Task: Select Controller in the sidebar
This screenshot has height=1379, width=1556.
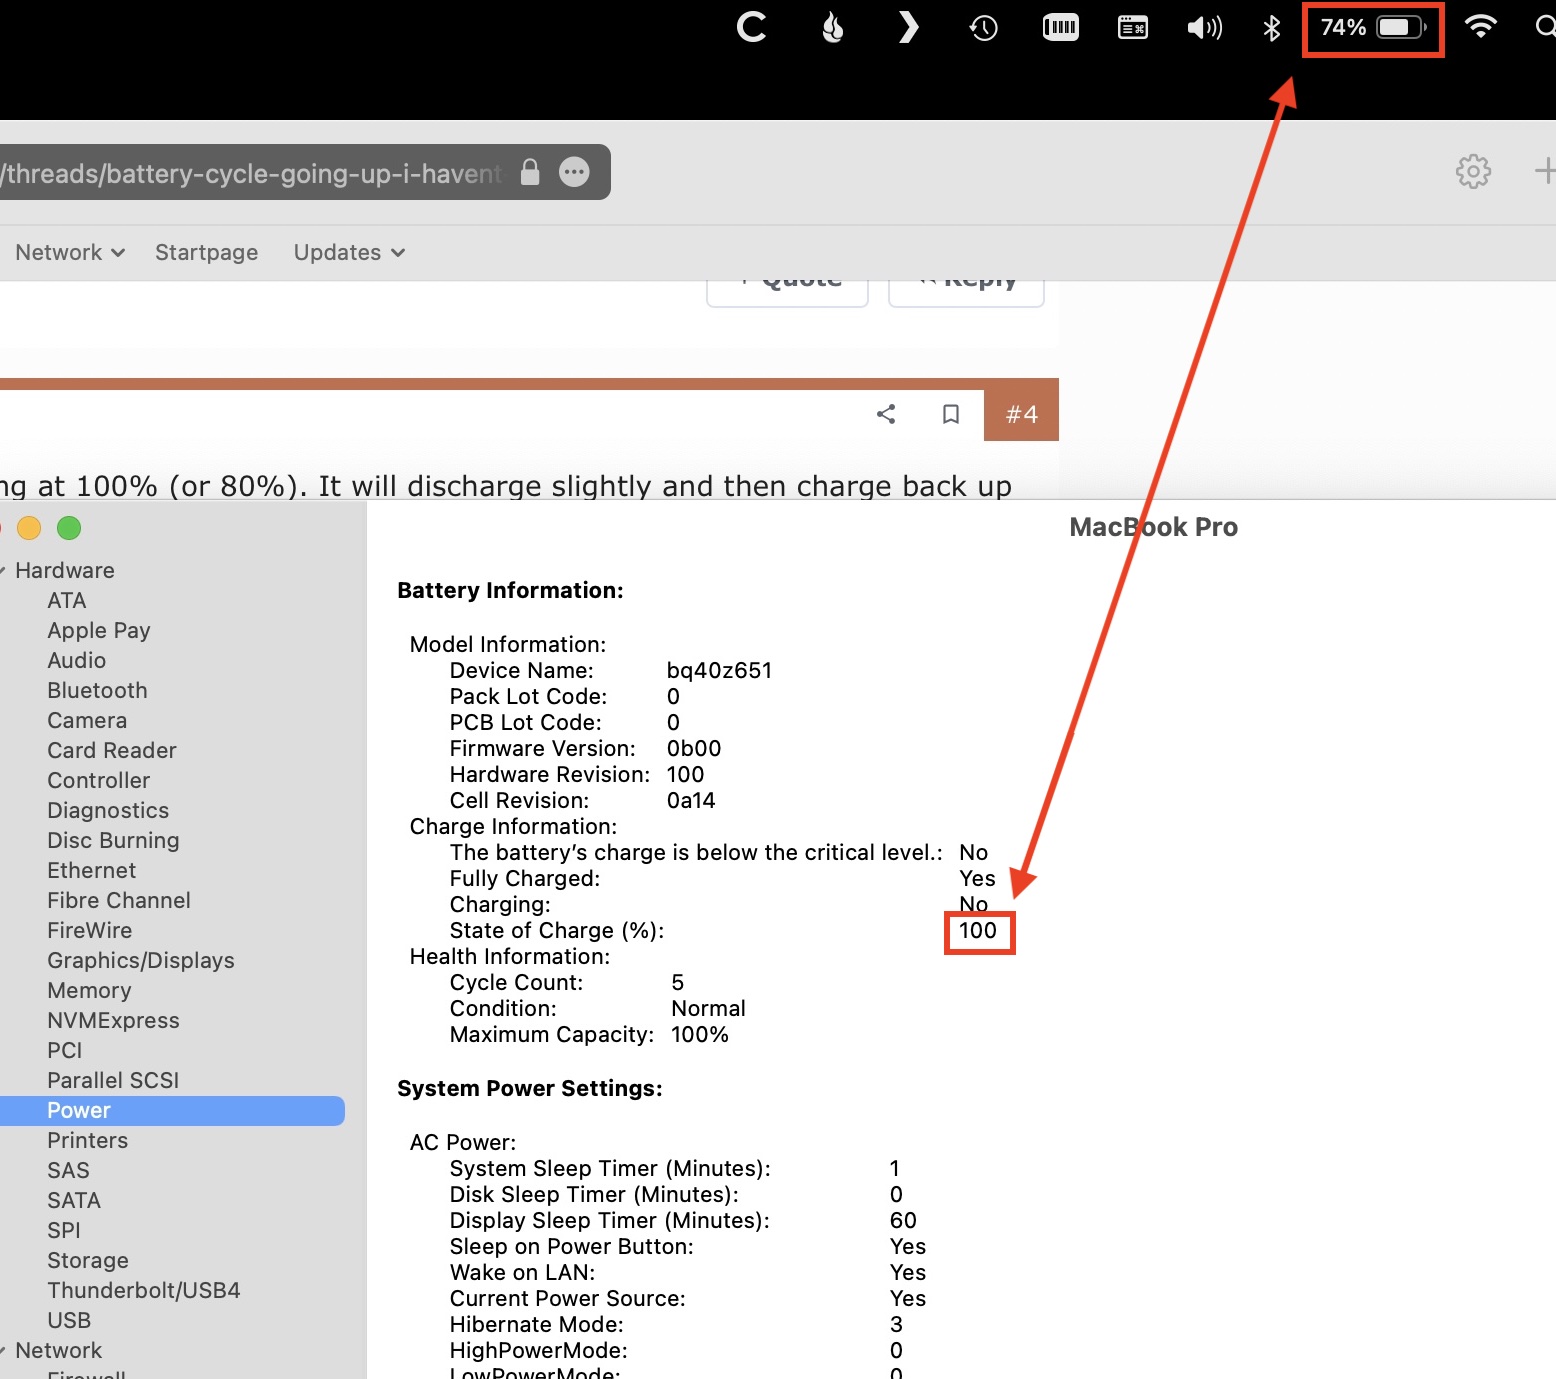Action: pos(99,780)
